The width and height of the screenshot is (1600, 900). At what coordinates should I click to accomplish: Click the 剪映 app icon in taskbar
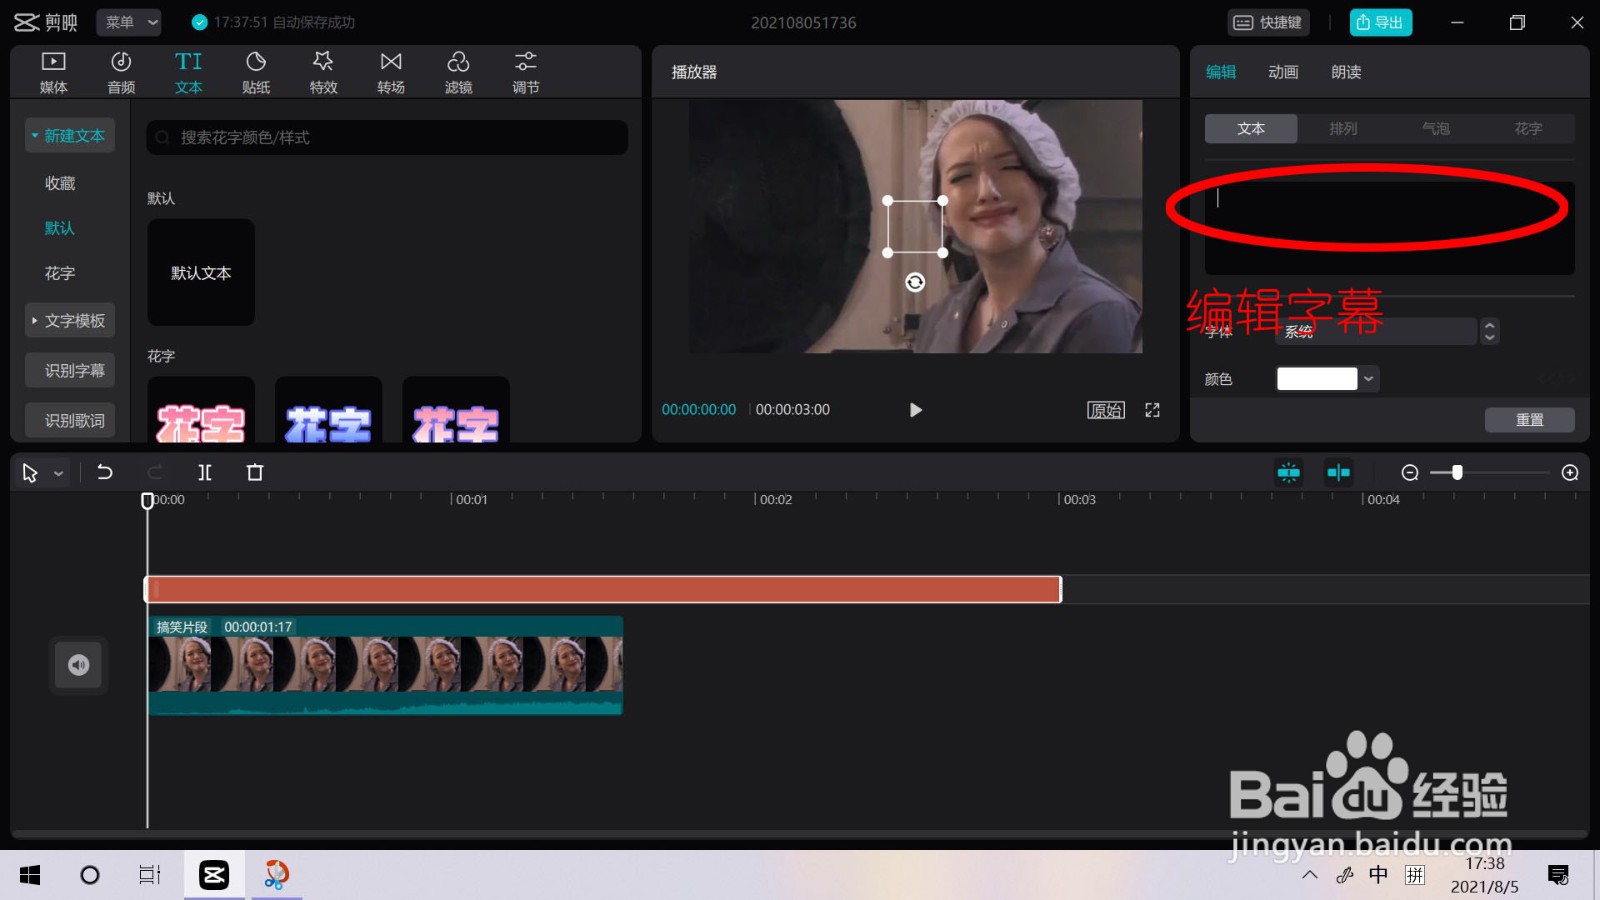point(214,876)
